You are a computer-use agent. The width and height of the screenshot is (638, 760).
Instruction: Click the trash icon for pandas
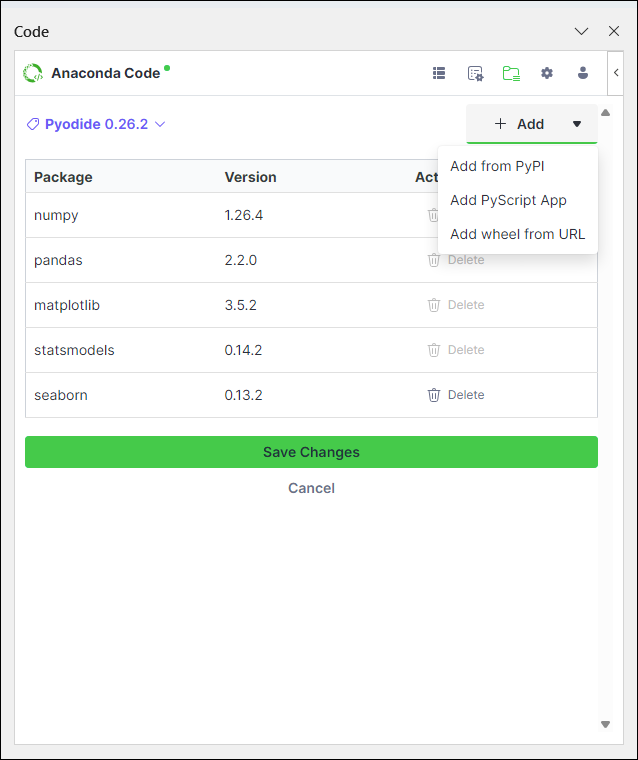433,260
